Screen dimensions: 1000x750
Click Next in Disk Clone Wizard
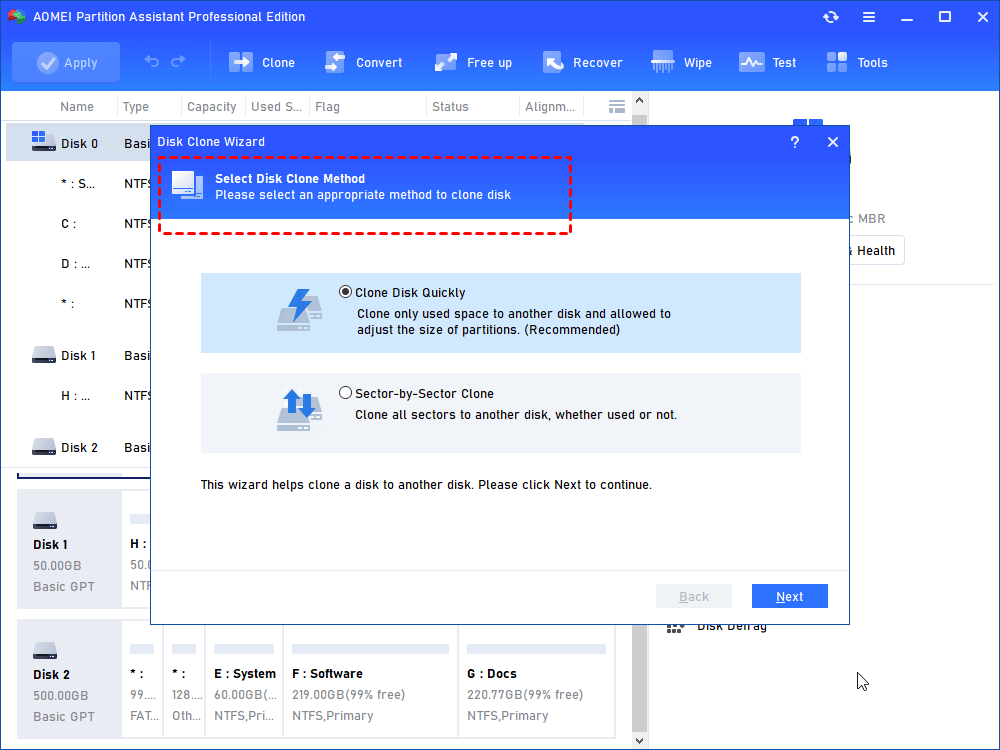790,596
